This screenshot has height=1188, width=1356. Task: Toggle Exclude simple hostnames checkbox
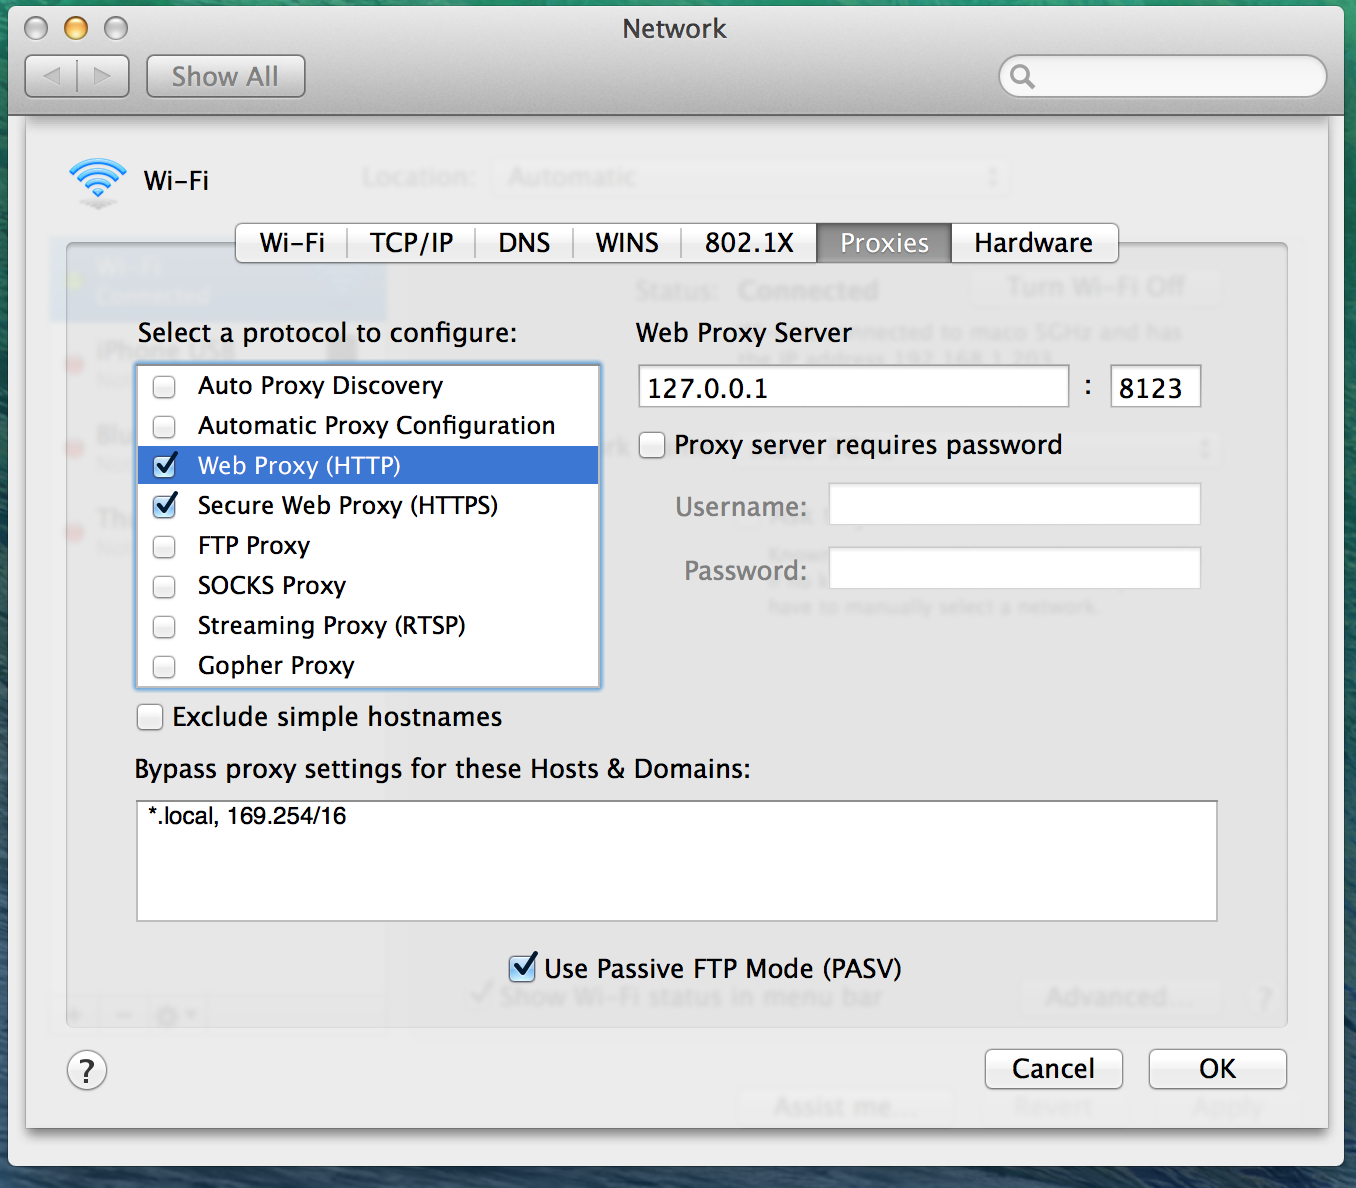[150, 717]
